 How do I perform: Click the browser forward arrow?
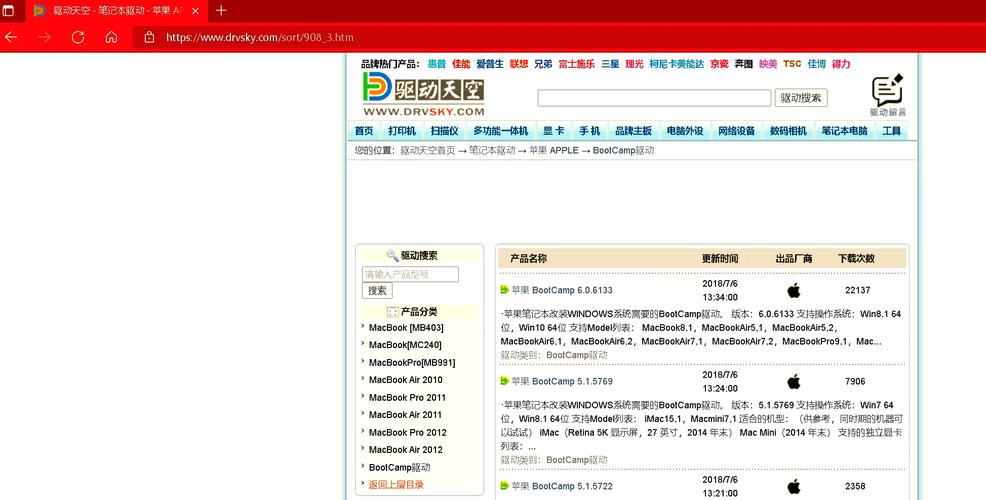[x=44, y=38]
